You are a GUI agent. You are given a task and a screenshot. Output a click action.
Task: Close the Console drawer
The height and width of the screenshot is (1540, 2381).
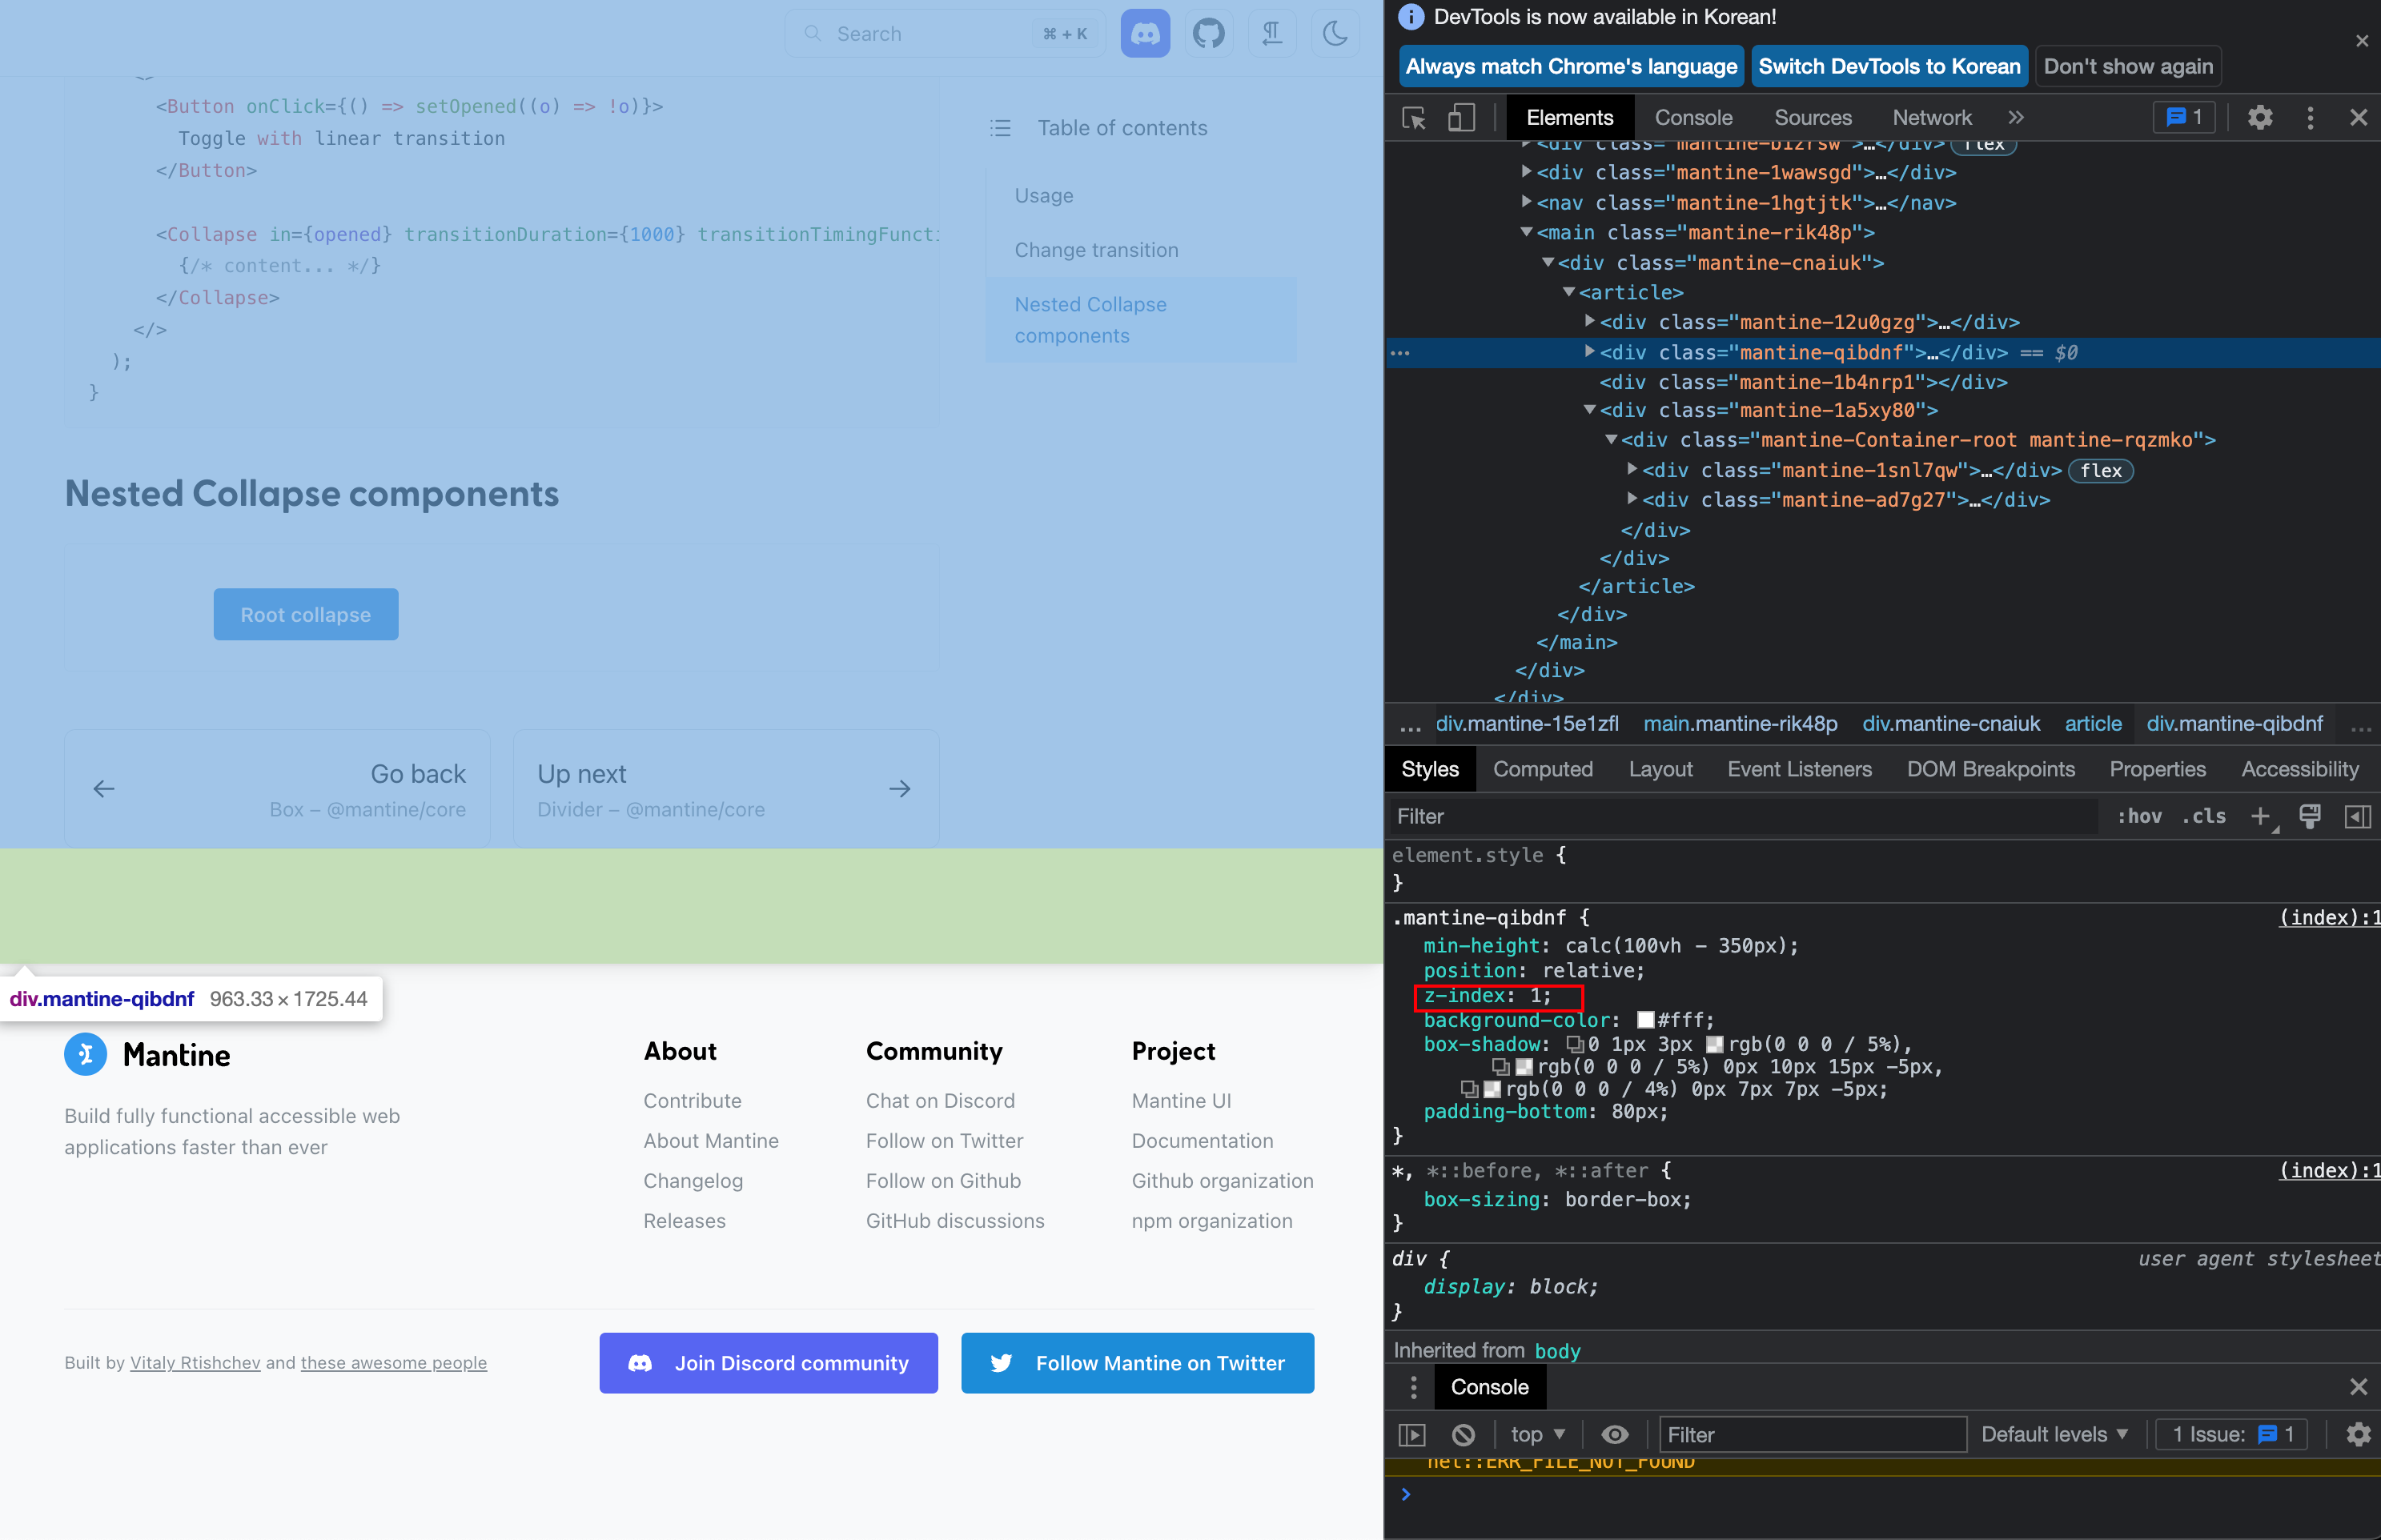[x=2359, y=1387]
